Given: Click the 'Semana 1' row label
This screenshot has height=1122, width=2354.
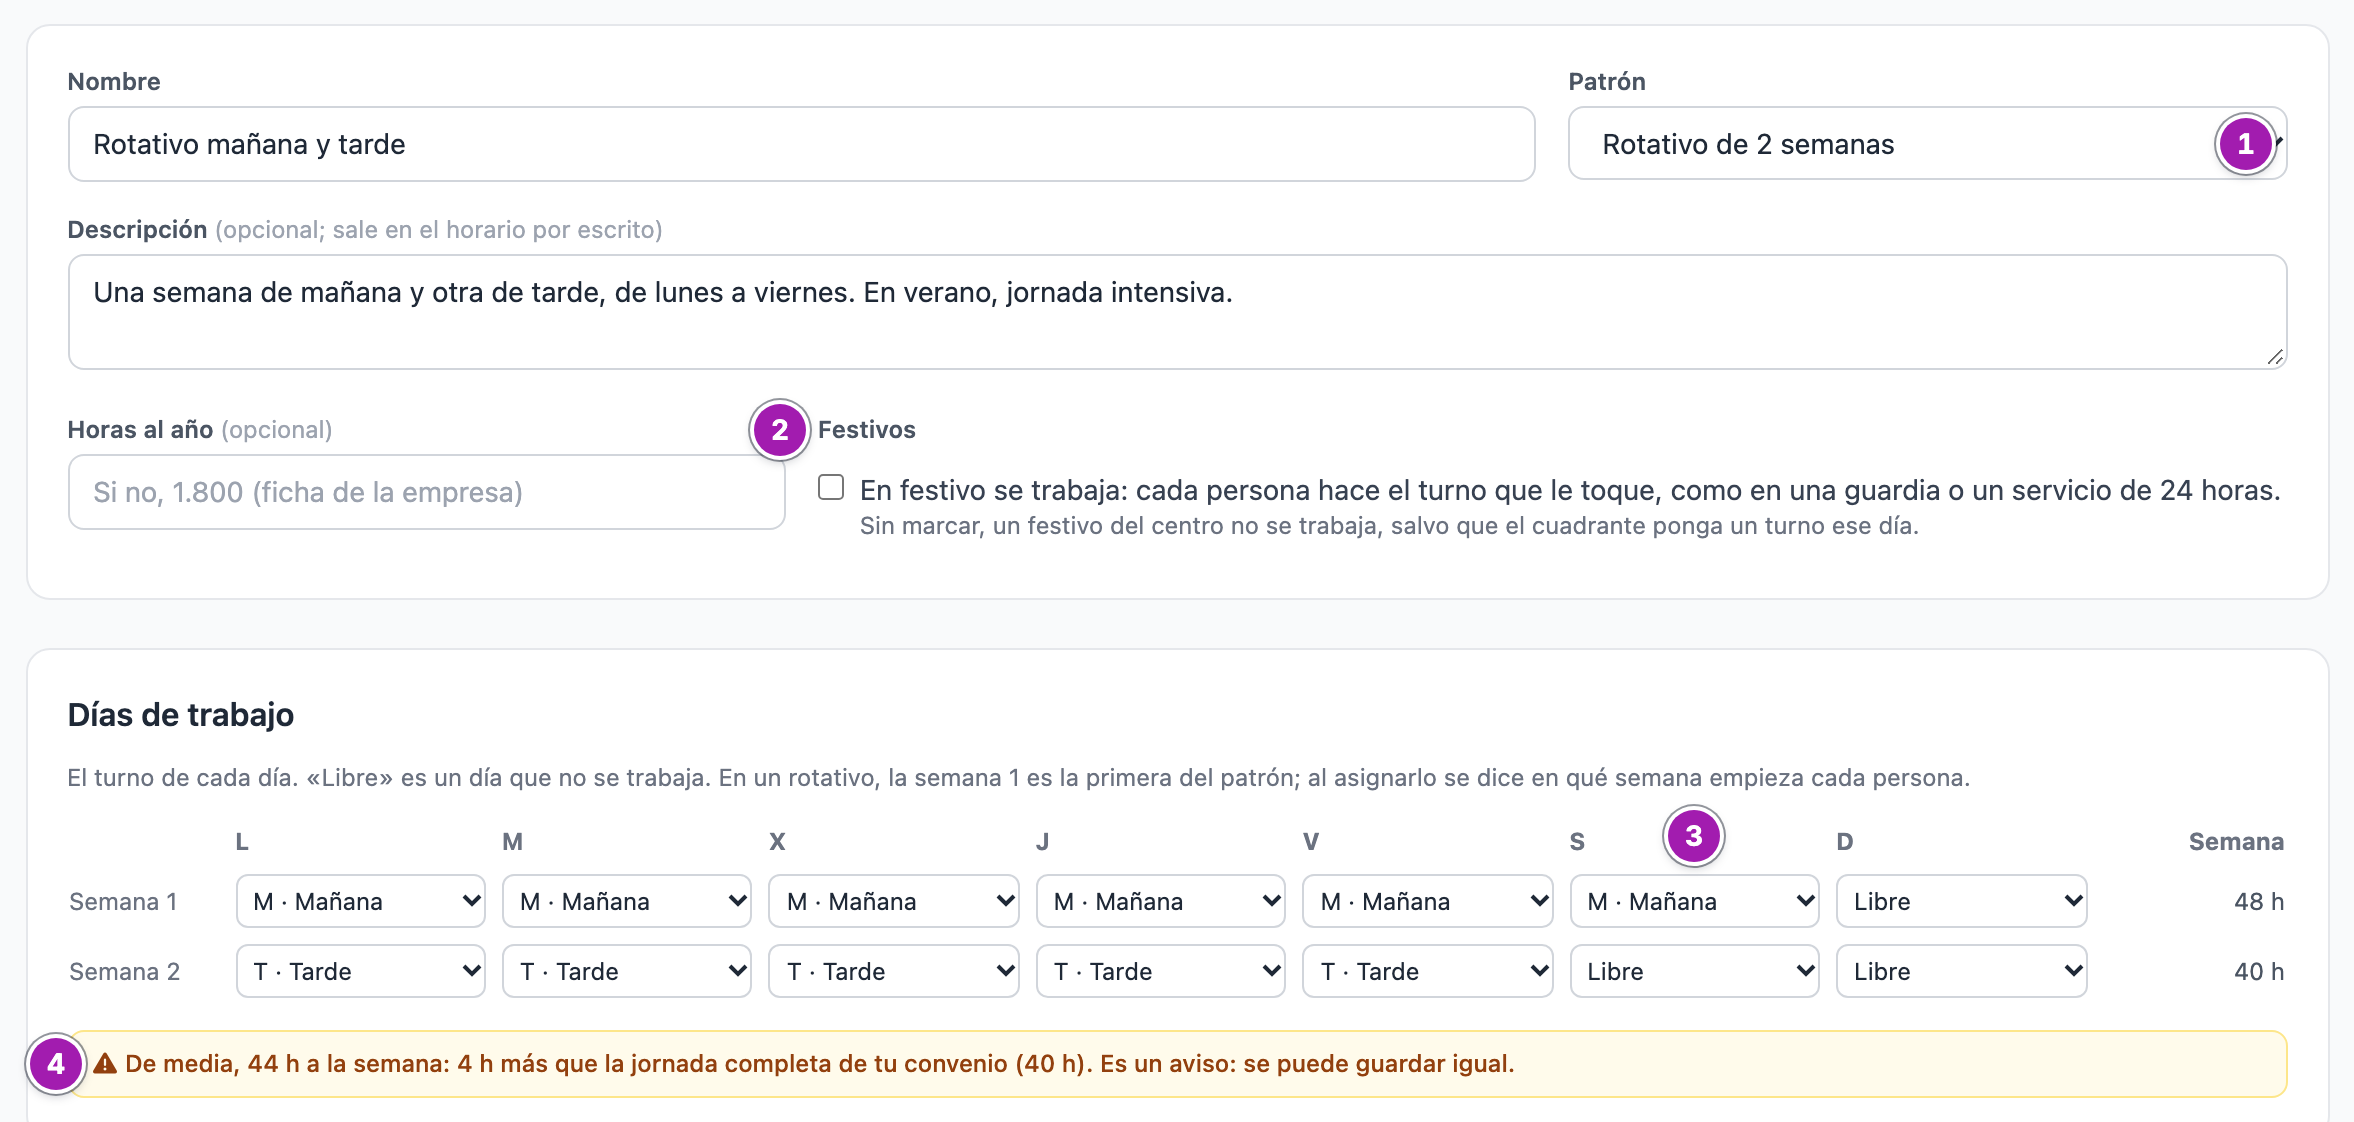Looking at the screenshot, I should click(123, 902).
